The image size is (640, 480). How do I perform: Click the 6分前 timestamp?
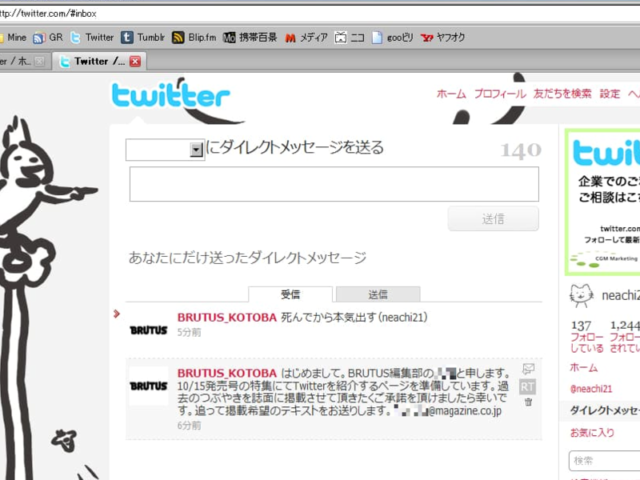pyautogui.click(x=189, y=425)
